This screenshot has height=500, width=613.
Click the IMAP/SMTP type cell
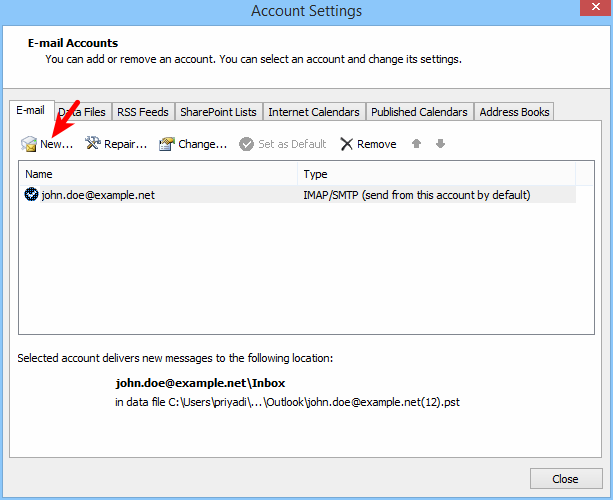tap(417, 195)
